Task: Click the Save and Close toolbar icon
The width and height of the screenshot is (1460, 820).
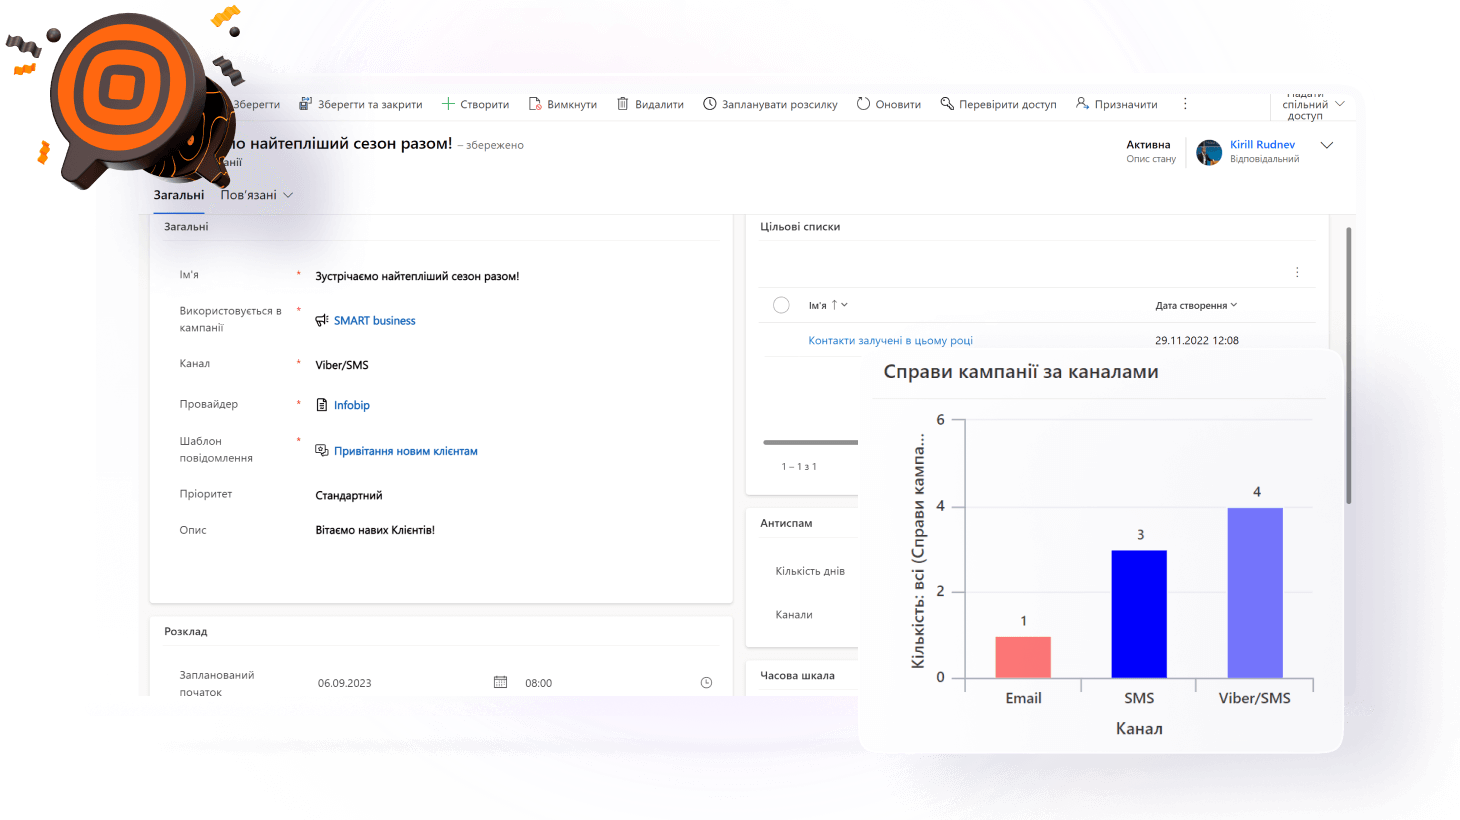Action: coord(305,104)
